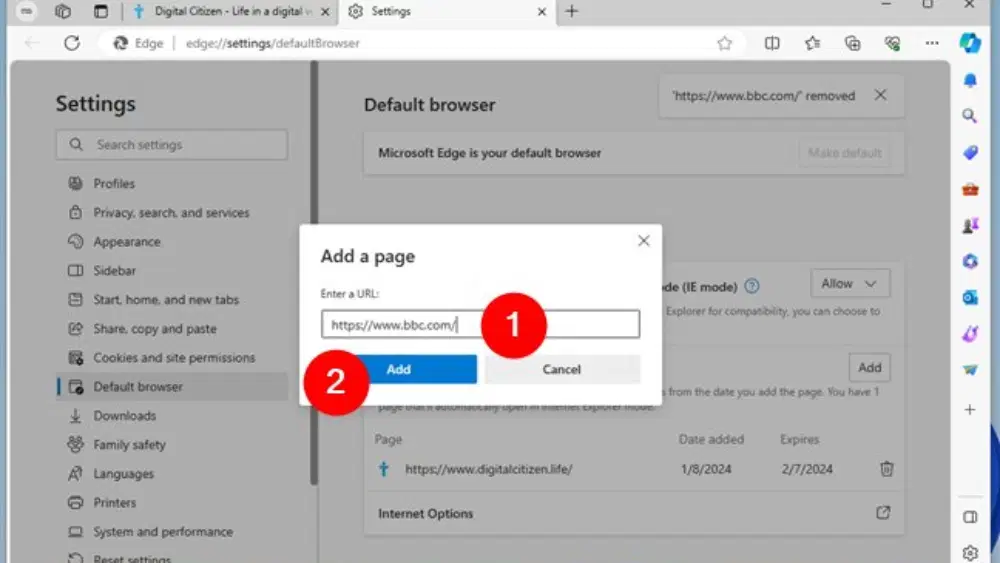Open the Favorites list icon
1000x563 pixels.
[x=812, y=43]
